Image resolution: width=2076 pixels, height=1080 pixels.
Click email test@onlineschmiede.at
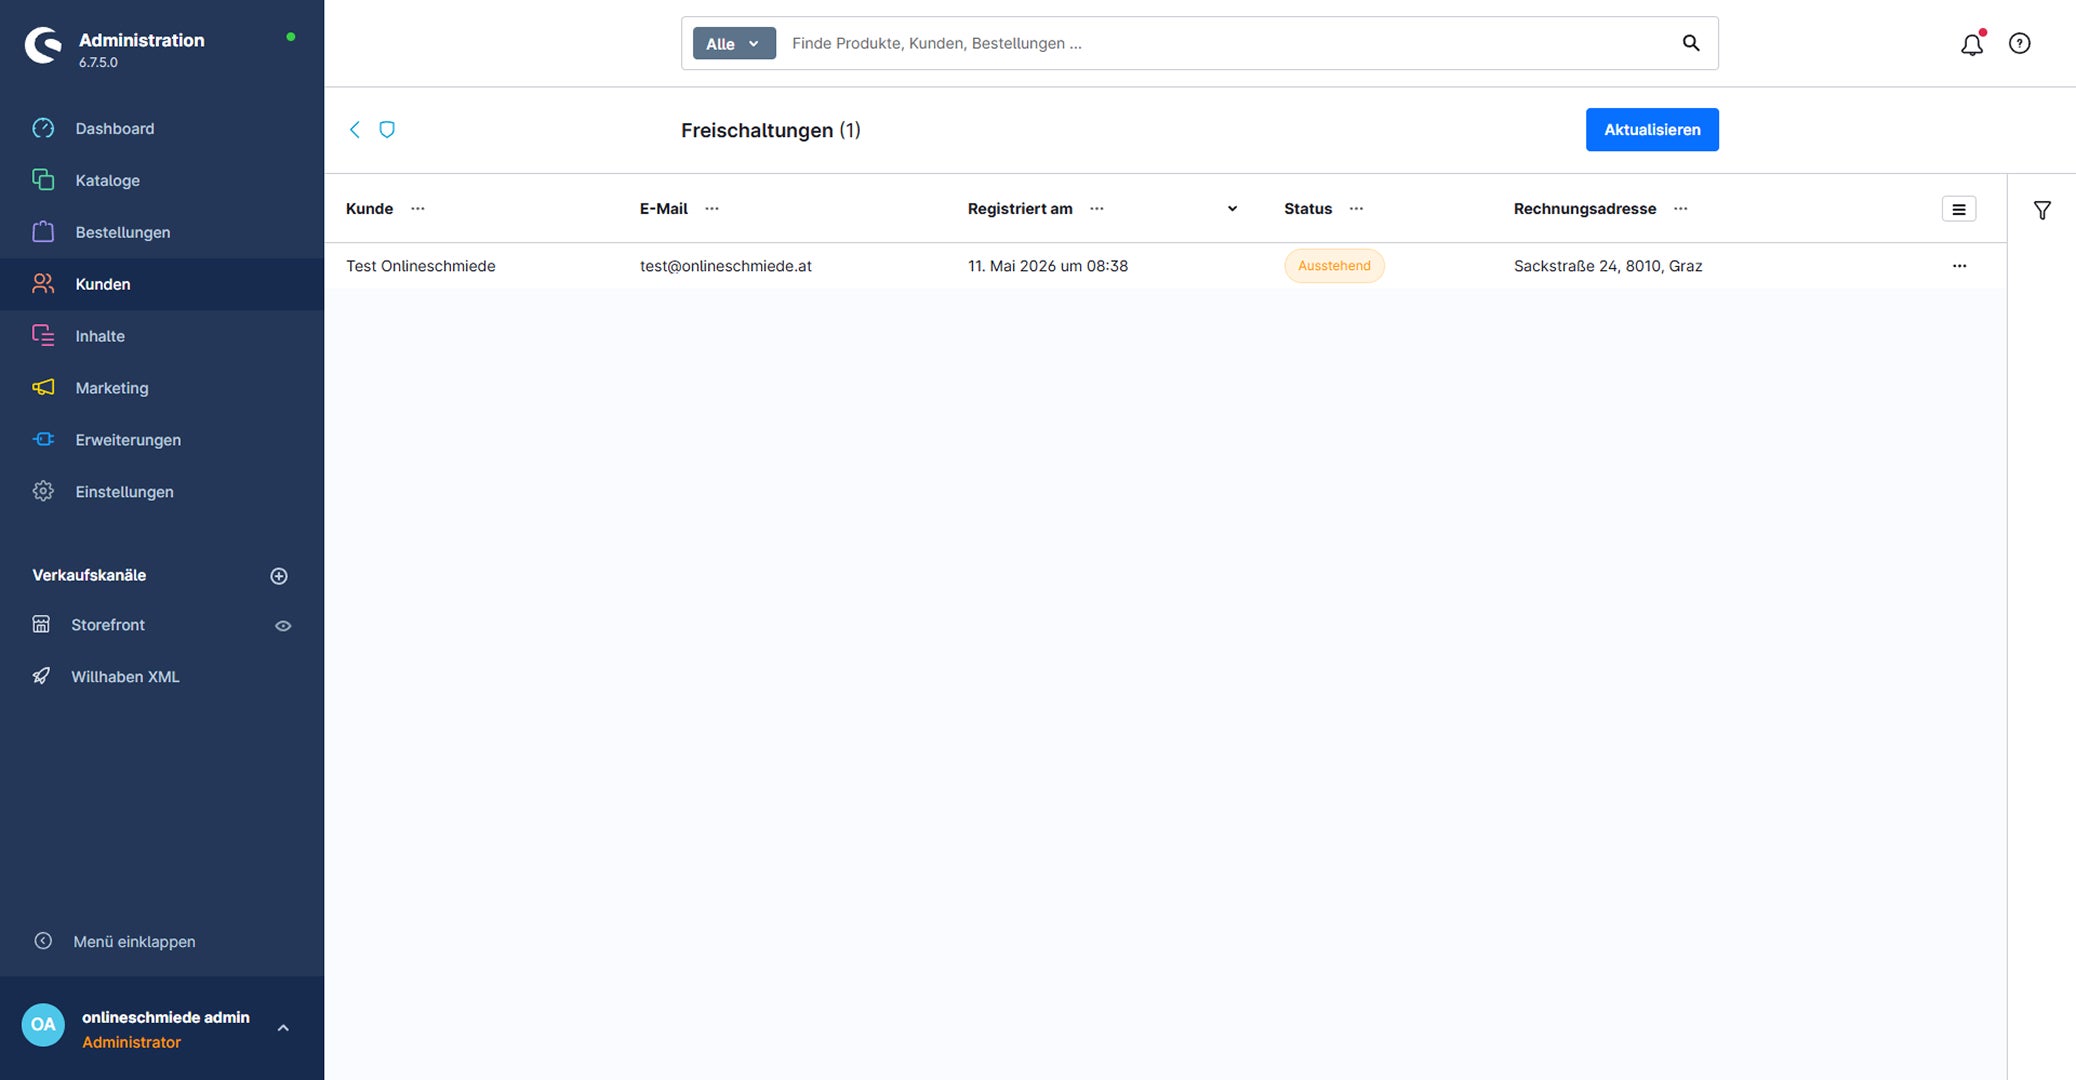(x=726, y=266)
